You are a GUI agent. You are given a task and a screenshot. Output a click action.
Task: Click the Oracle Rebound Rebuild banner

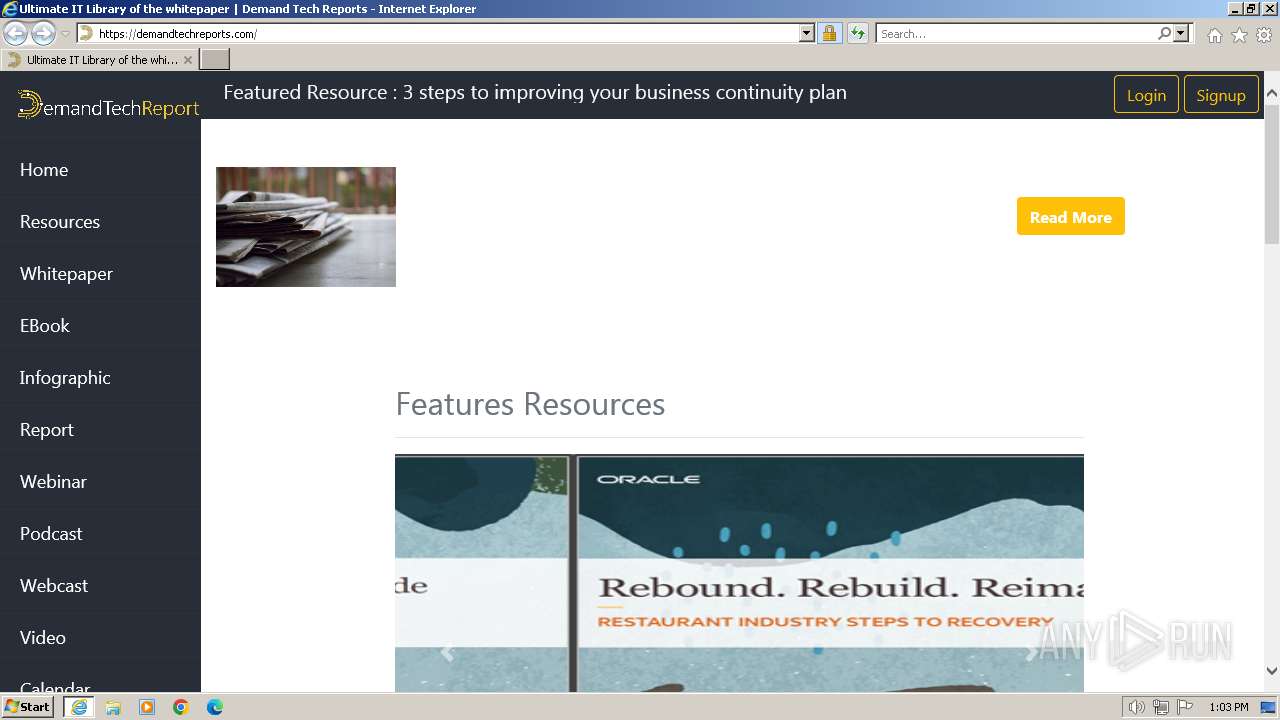(x=739, y=573)
